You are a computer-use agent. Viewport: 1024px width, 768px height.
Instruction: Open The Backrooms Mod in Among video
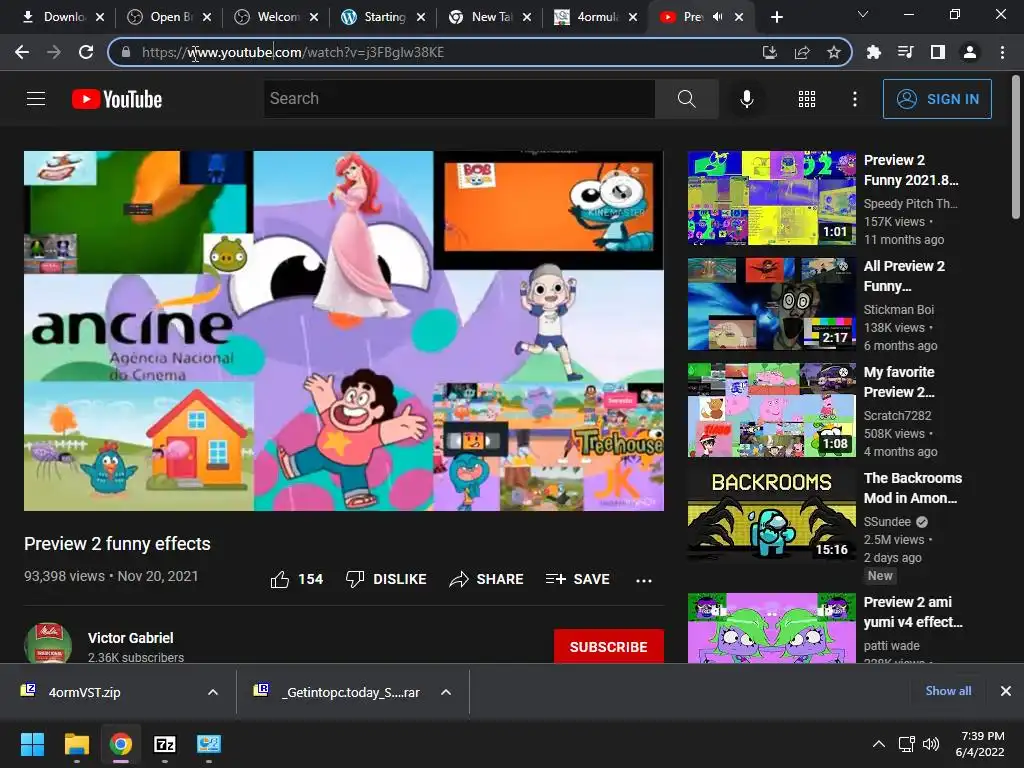point(913,488)
